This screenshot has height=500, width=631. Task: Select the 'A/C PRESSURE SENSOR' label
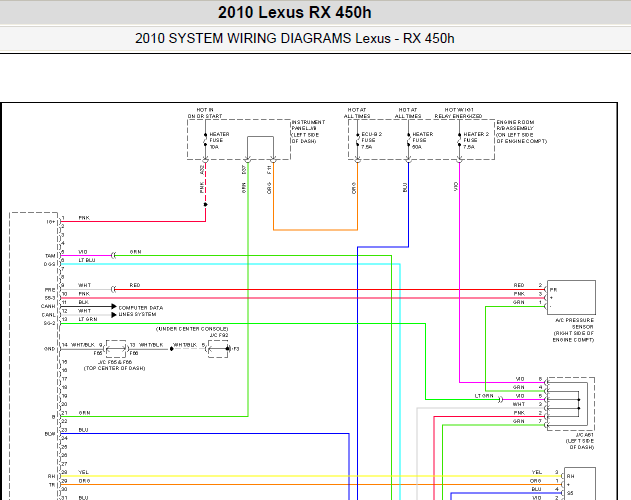click(573, 330)
